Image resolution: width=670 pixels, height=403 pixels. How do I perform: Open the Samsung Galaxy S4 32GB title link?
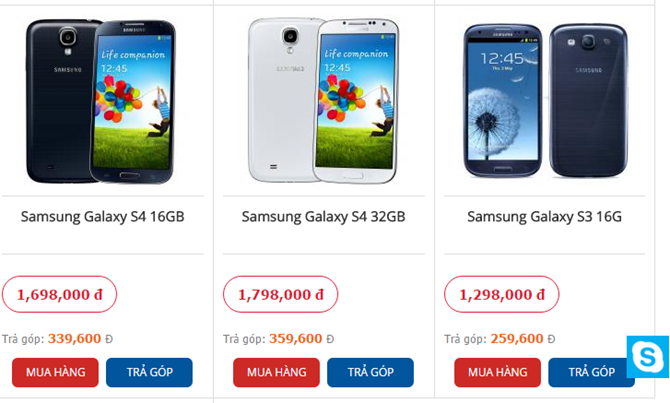[x=323, y=217]
